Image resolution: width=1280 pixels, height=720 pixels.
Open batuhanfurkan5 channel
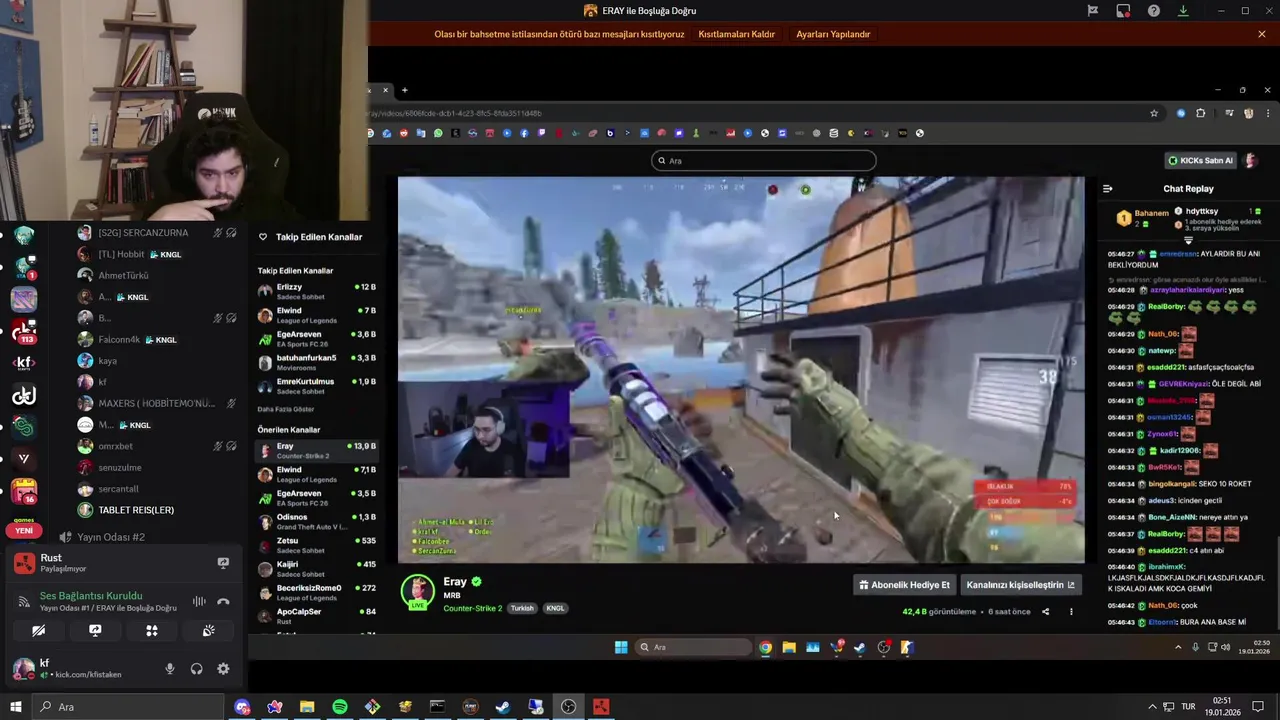pyautogui.click(x=316, y=362)
